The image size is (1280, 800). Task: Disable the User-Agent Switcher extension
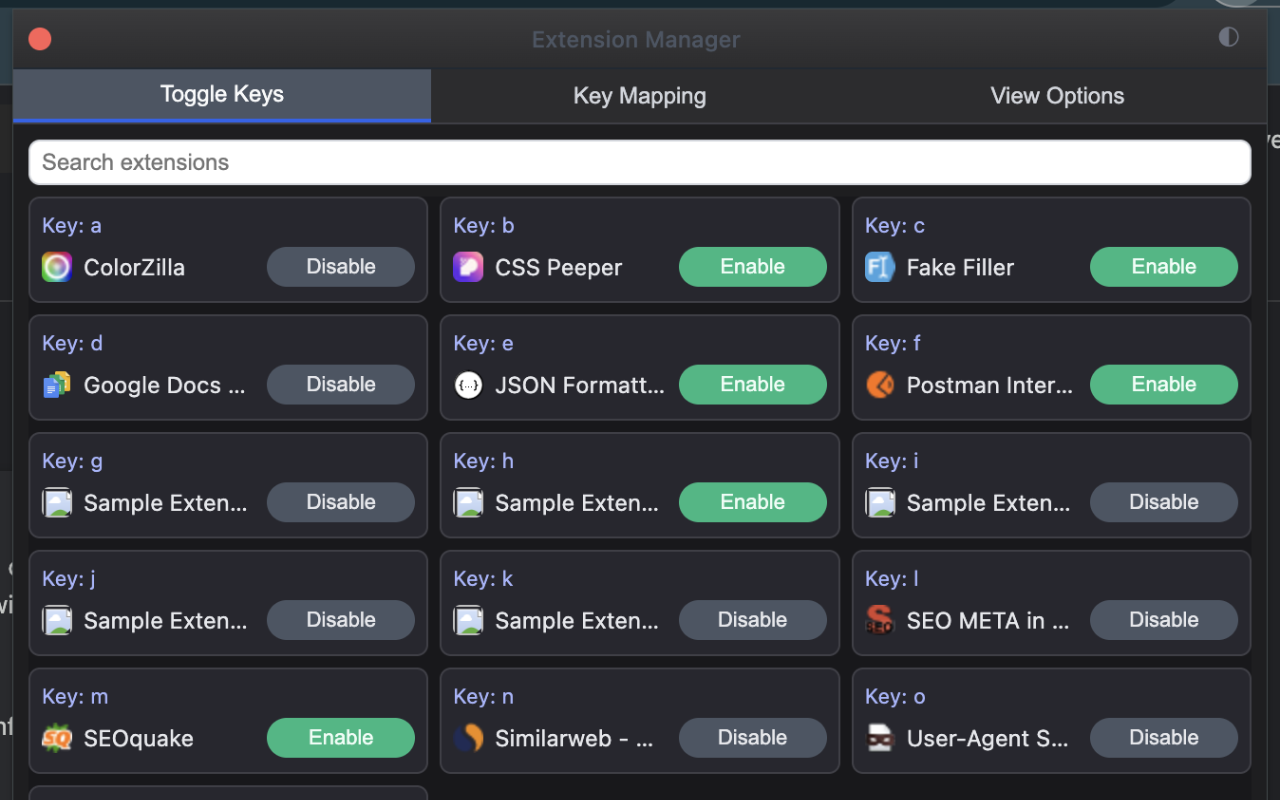click(x=1164, y=738)
